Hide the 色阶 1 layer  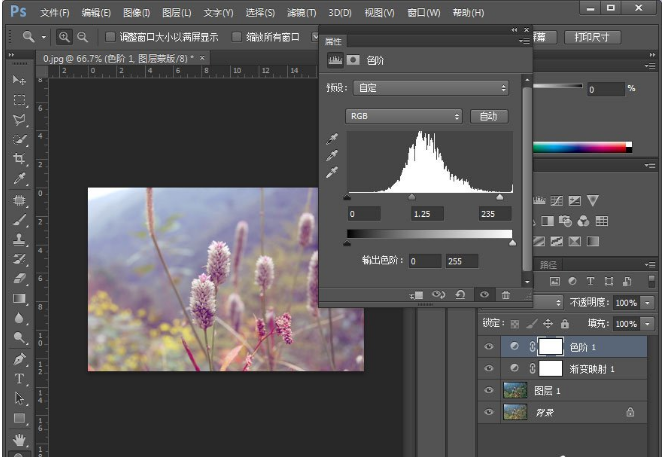click(x=489, y=346)
